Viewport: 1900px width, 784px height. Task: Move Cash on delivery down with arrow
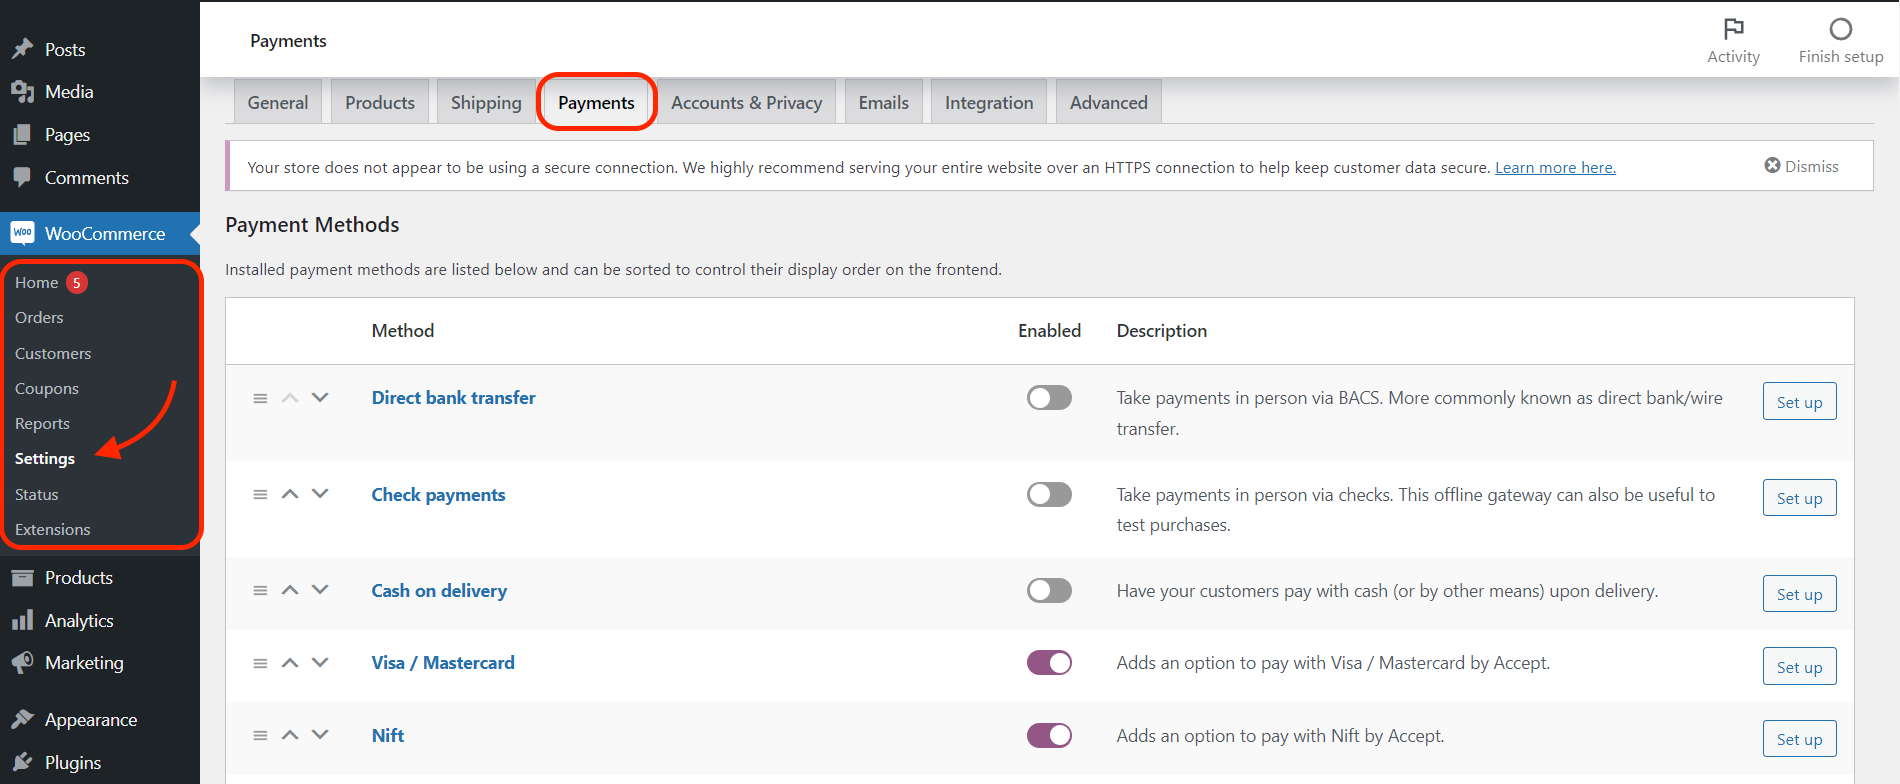coord(320,589)
